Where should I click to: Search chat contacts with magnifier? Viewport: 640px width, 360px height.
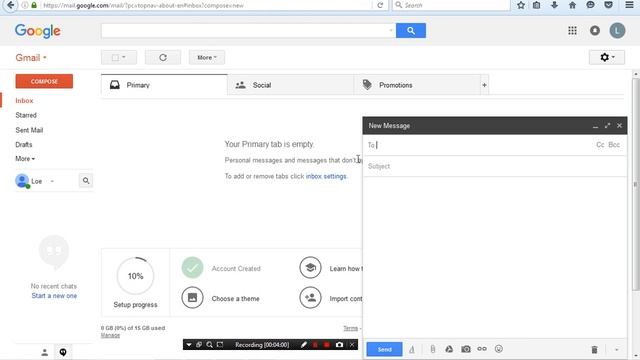click(86, 180)
